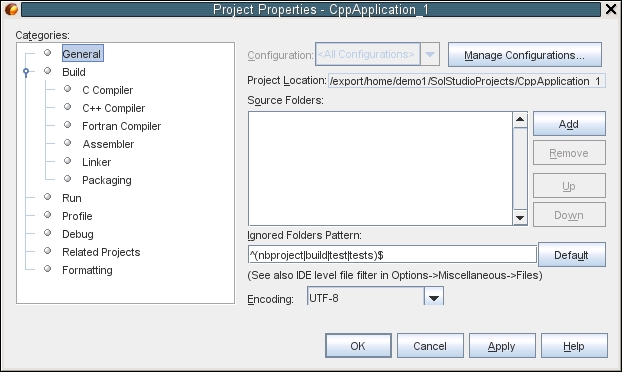Select the Debug category
Screen dimensions: 622x372
point(78,234)
